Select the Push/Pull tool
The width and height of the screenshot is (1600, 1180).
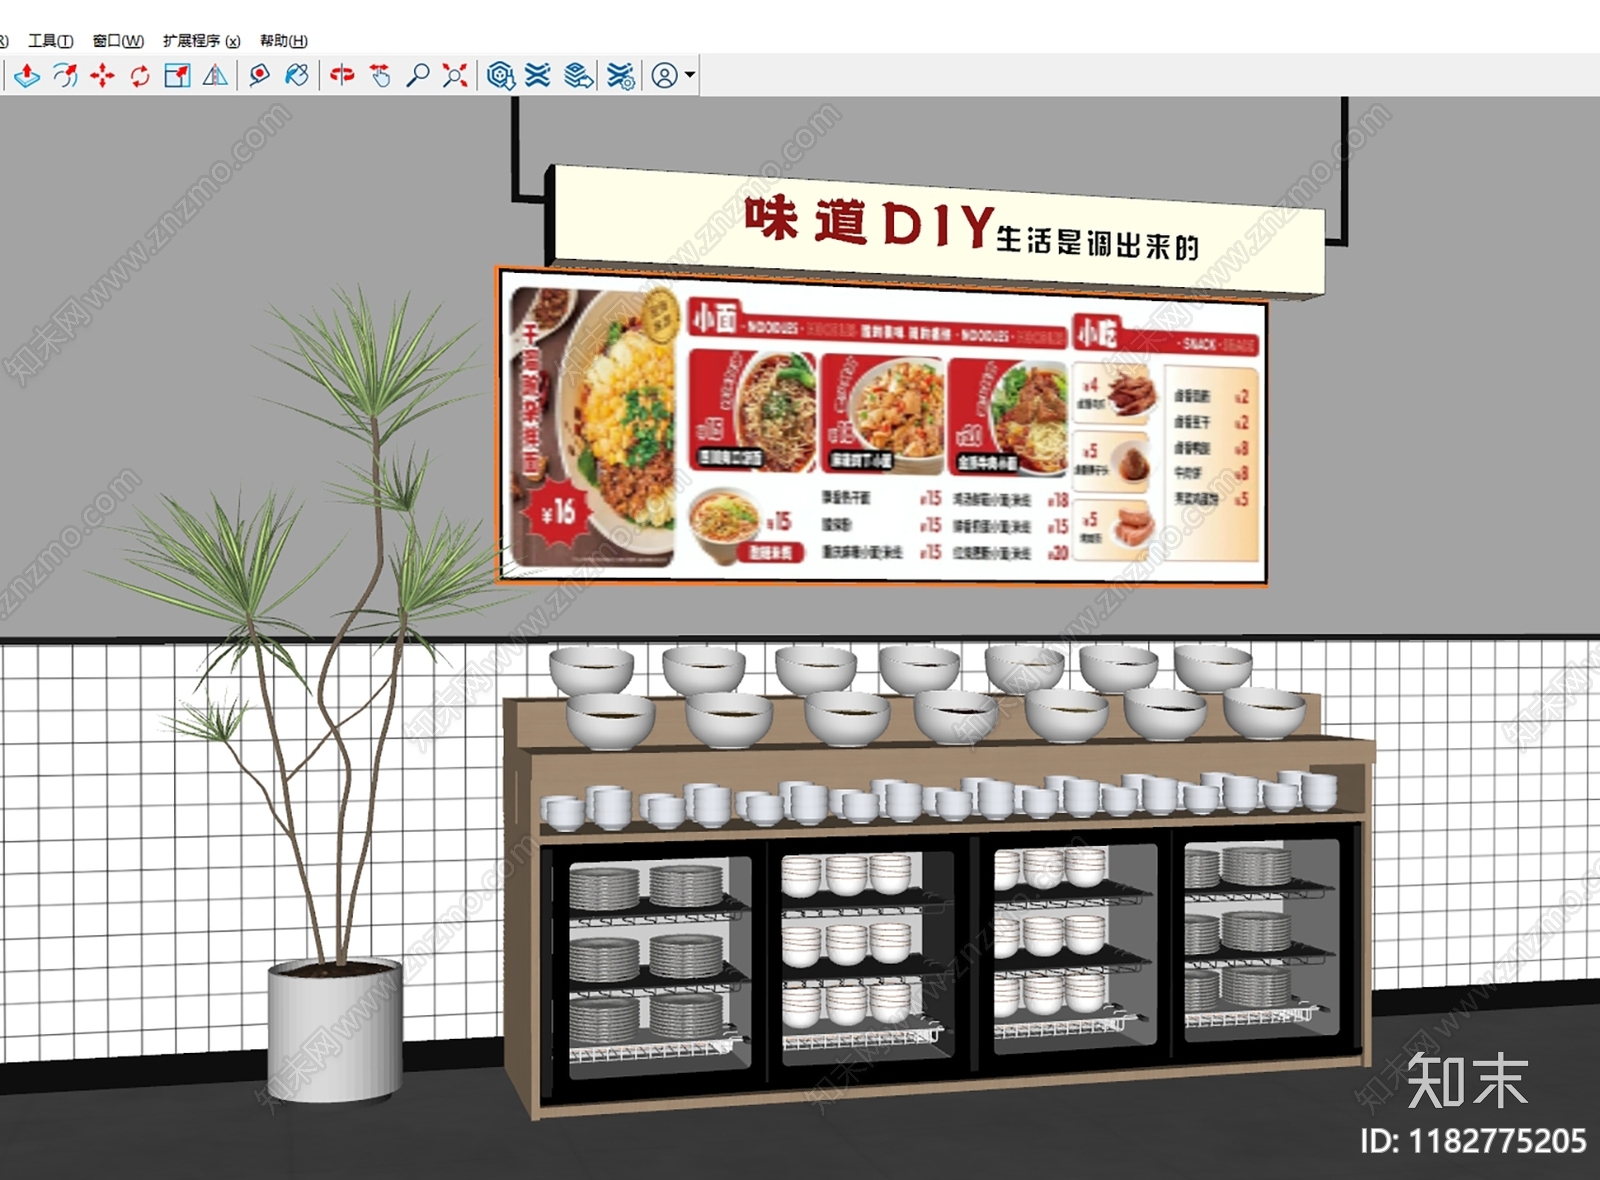(x=27, y=75)
